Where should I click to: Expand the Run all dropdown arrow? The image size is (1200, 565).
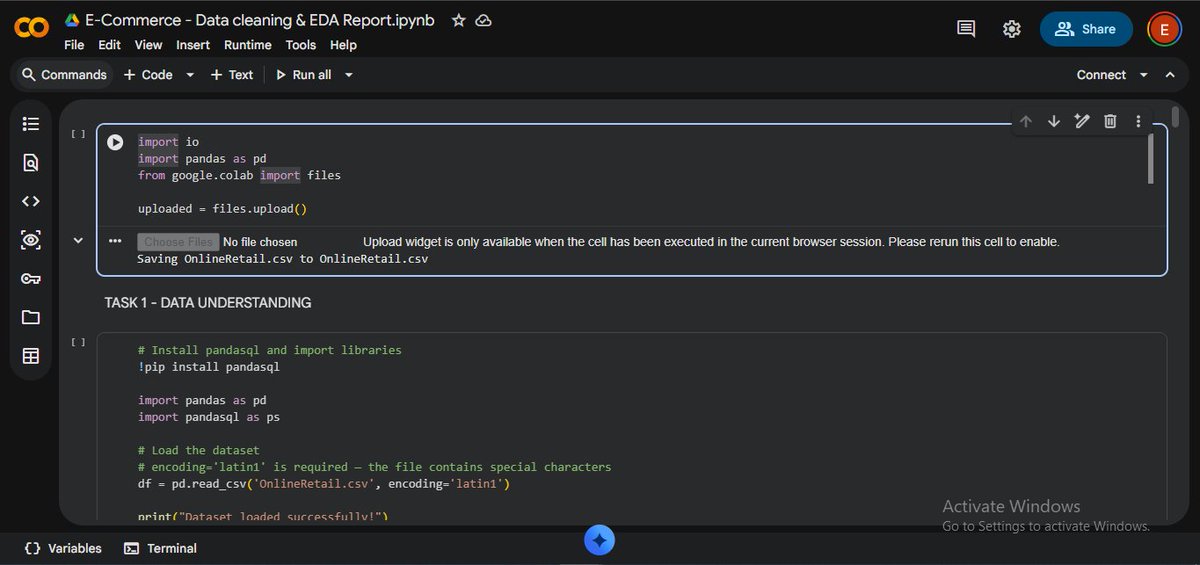click(349, 75)
